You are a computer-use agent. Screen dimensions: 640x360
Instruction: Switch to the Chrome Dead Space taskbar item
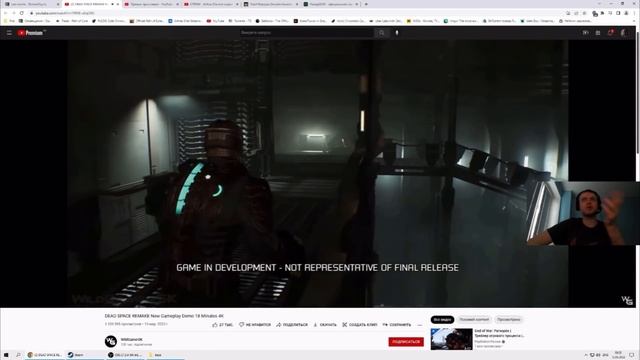(x=45, y=355)
